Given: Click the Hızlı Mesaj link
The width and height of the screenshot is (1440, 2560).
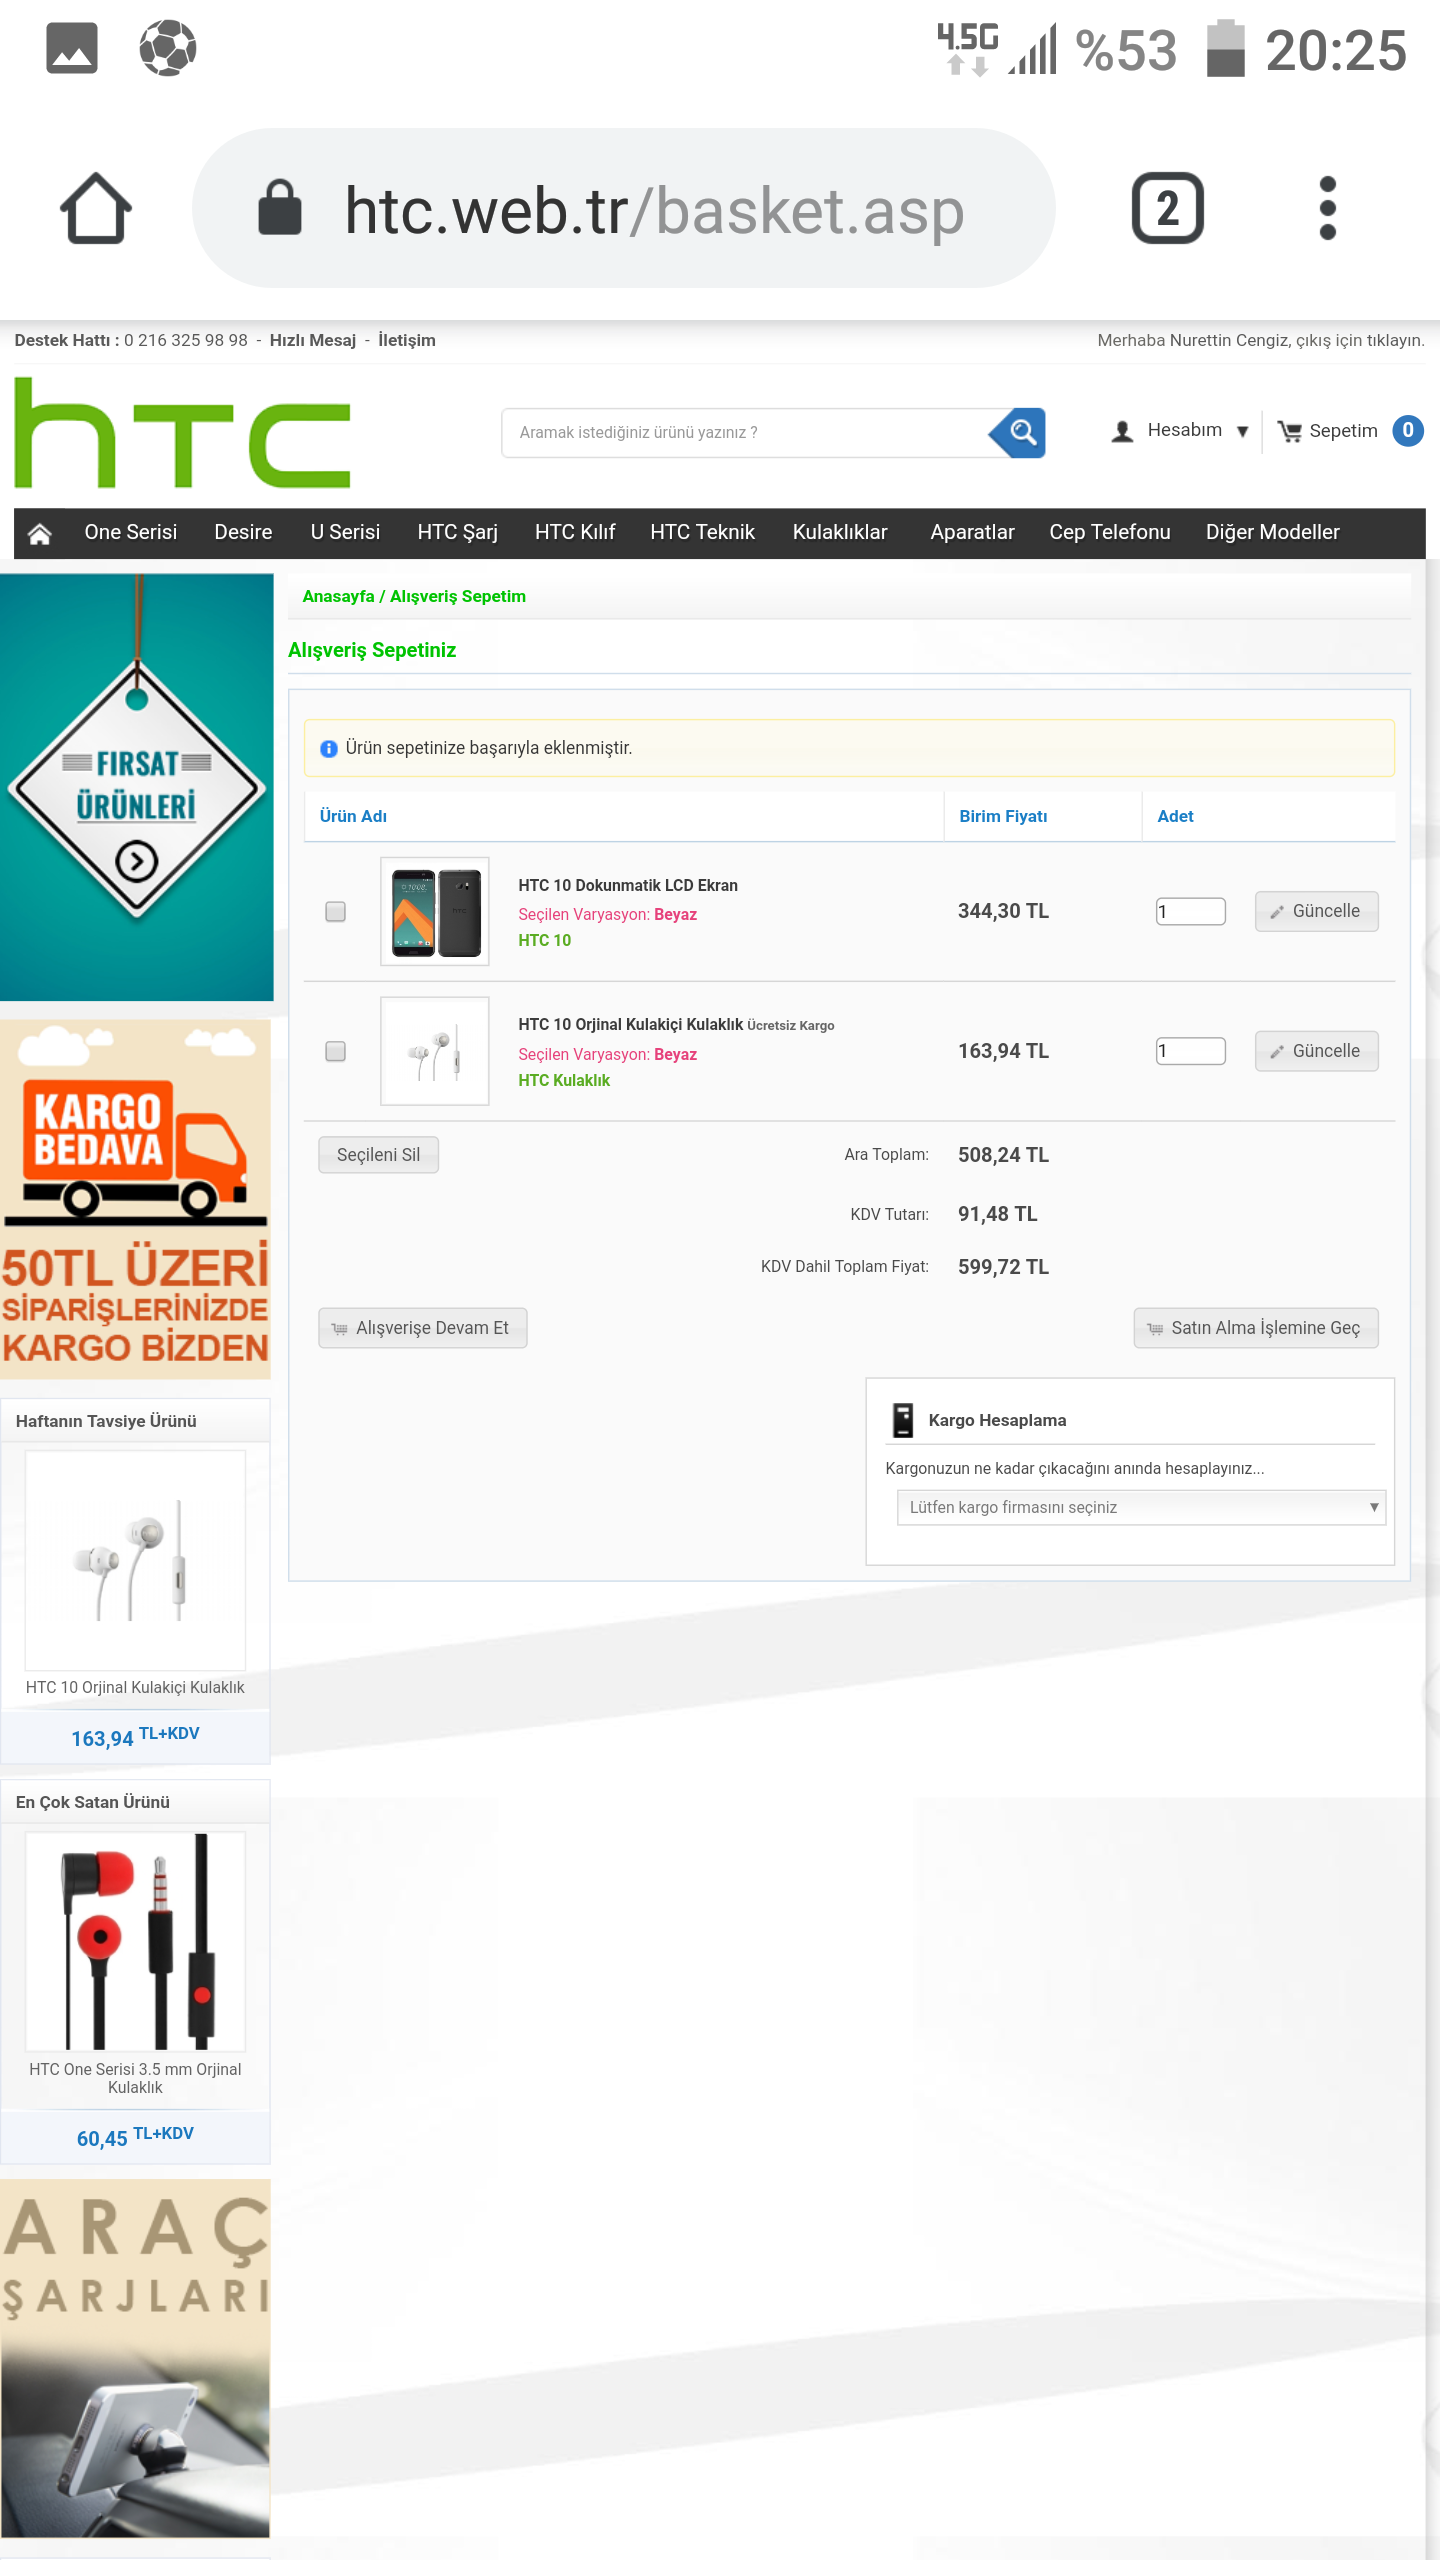Looking at the screenshot, I should tap(313, 340).
